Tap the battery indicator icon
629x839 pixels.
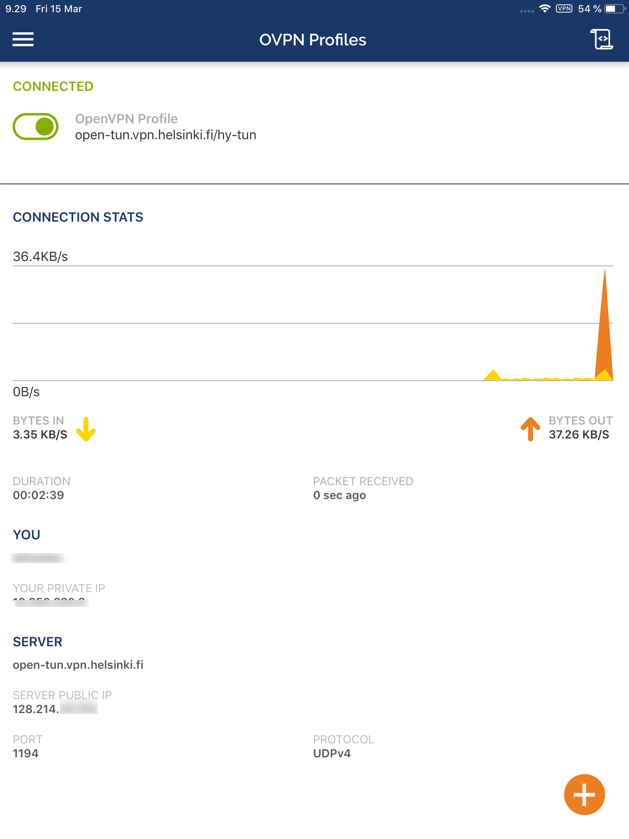click(x=615, y=9)
